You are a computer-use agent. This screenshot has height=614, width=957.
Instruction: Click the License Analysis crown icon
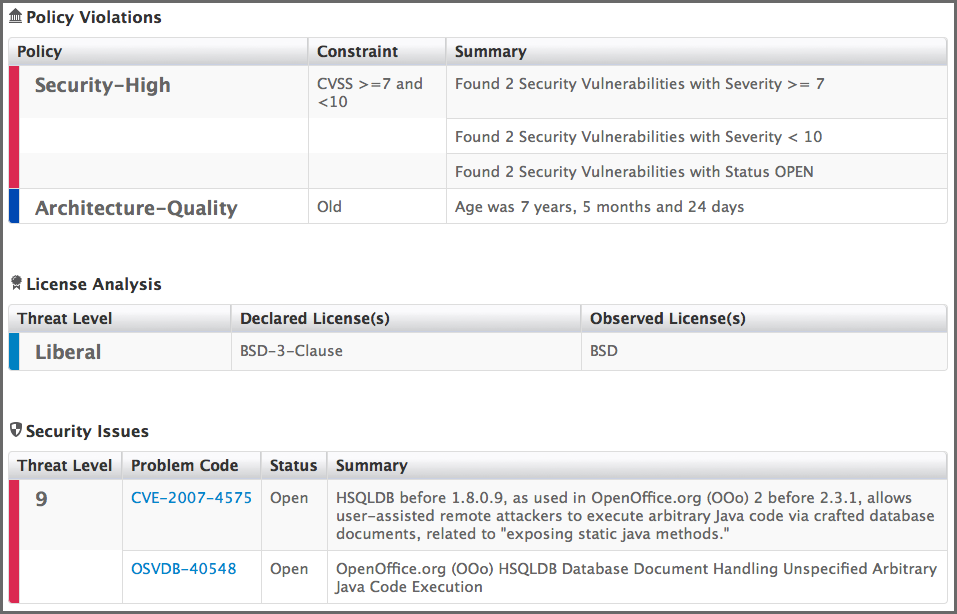[15, 283]
